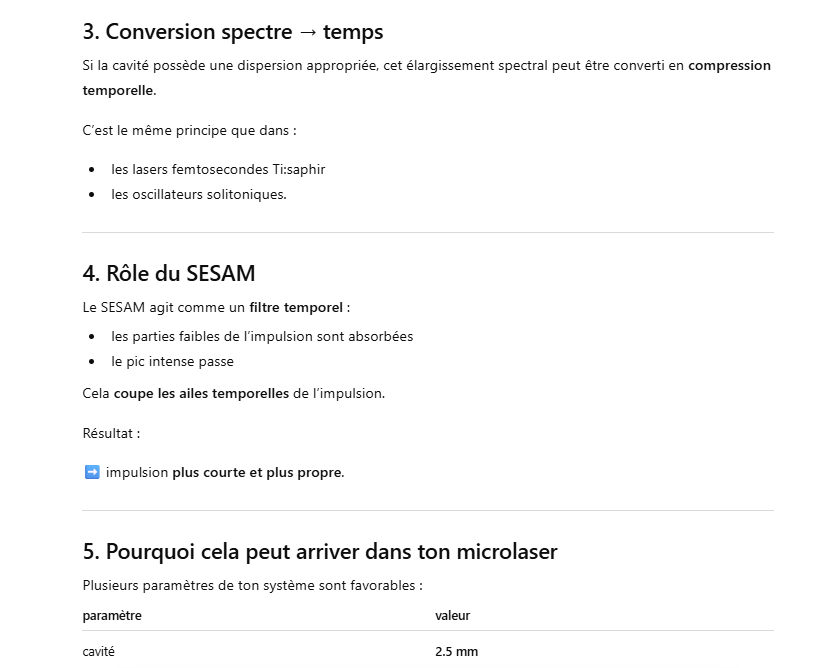817x668 pixels.
Task: Click bullet 'les oscillateurs solitoniques.'
Action: tap(199, 194)
